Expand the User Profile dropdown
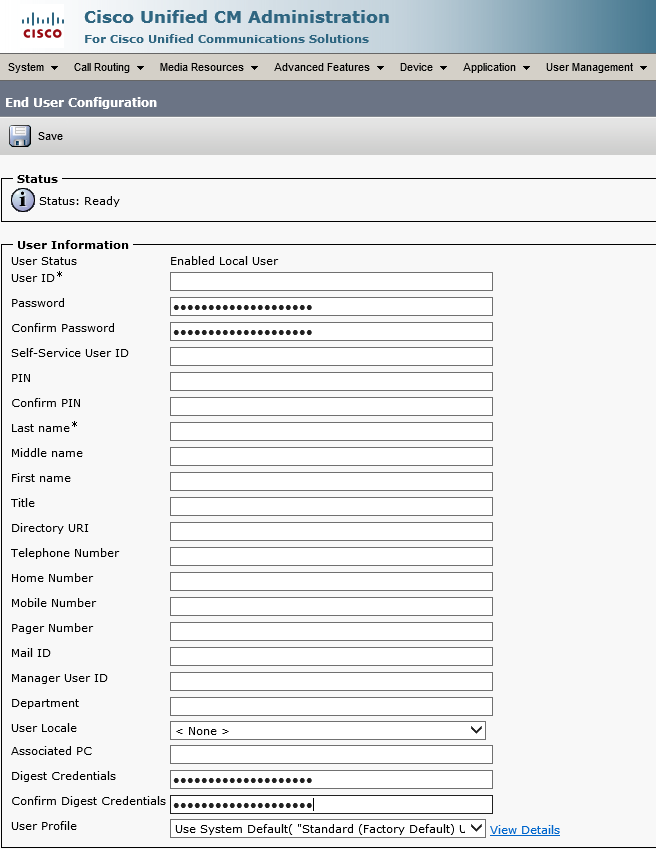The width and height of the screenshot is (656, 849). click(x=327, y=828)
